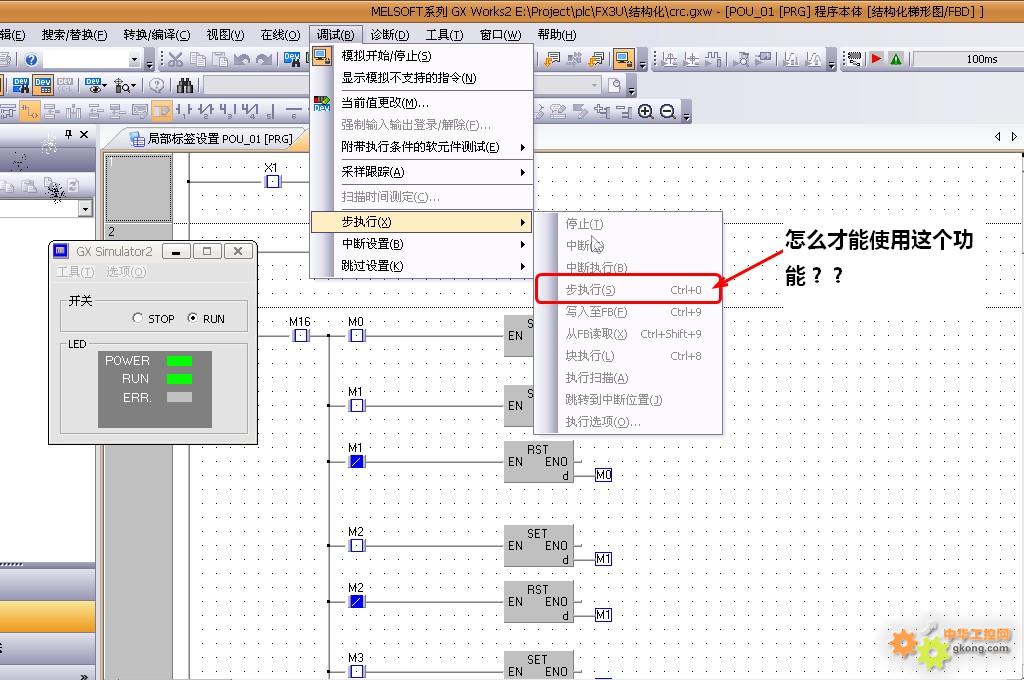This screenshot has width=1024, height=680.
Task: Click the Paste icon in main toolbar
Action: [x=220, y=60]
